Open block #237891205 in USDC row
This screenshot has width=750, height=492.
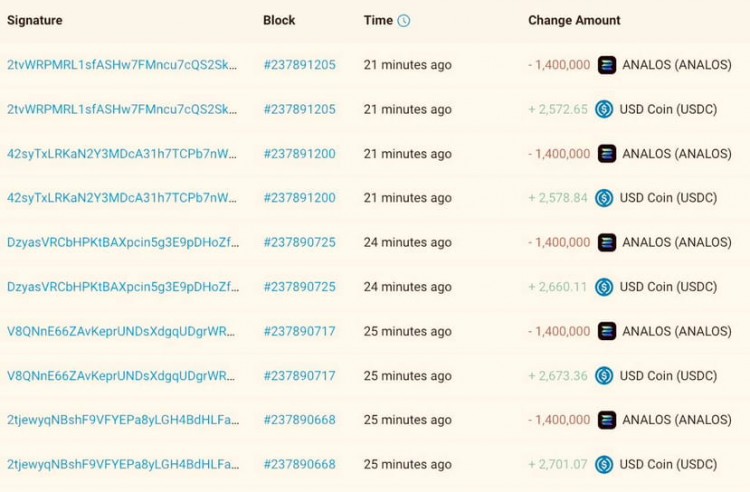click(x=300, y=109)
